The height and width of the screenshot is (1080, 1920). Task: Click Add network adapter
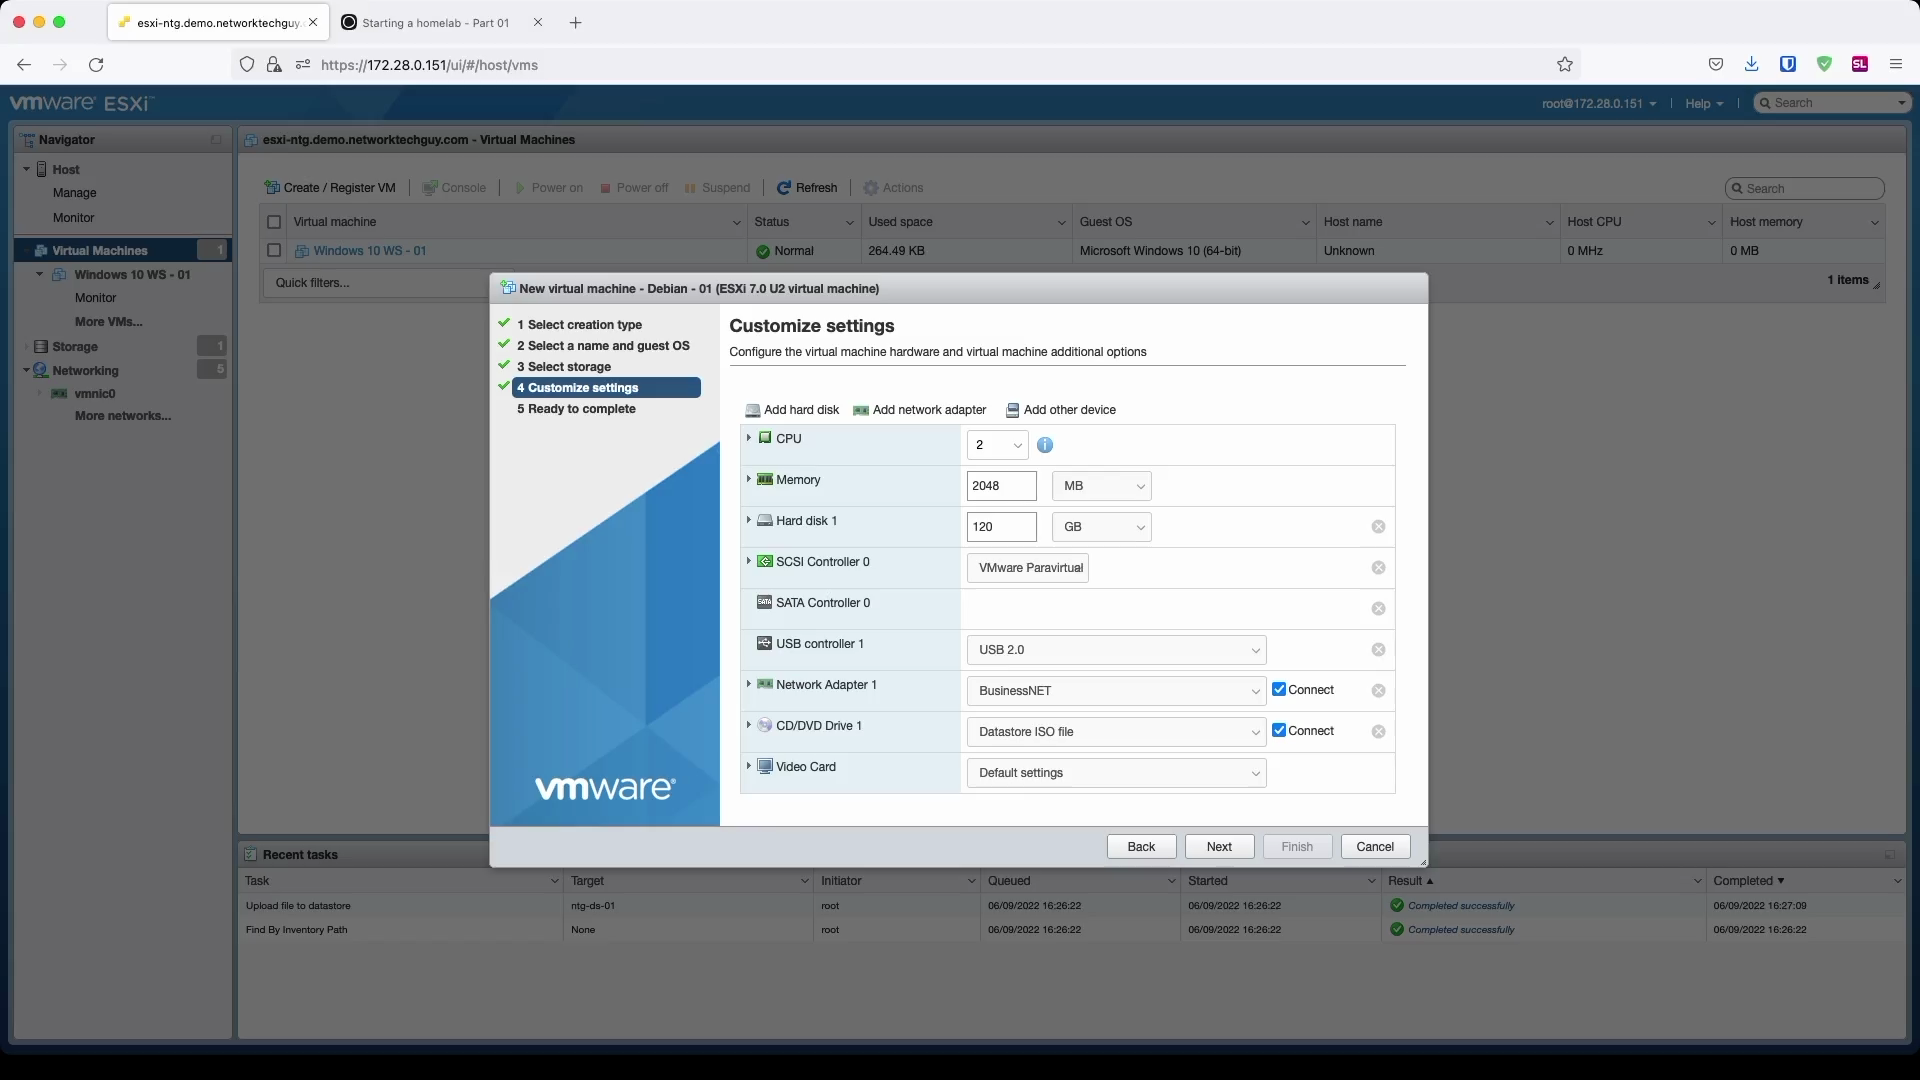coord(919,410)
